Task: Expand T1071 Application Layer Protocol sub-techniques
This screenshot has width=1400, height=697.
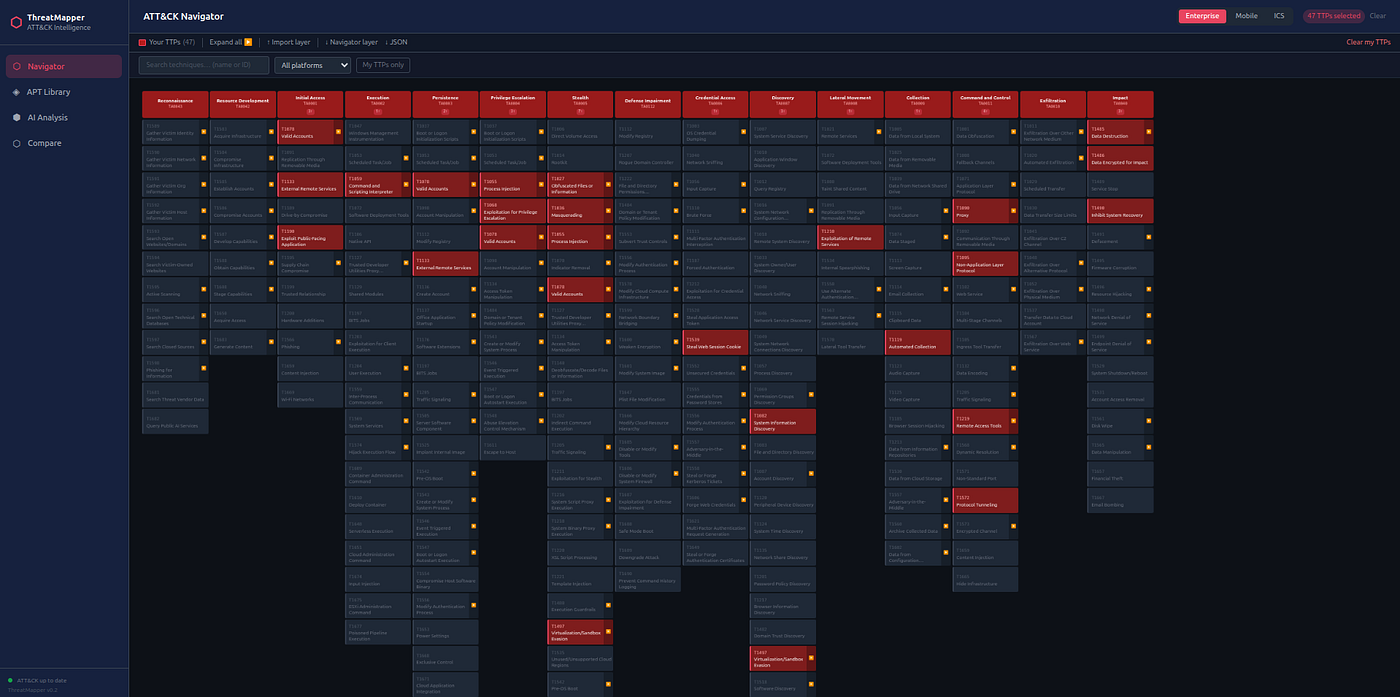Action: pyautogui.click(x=1015, y=184)
